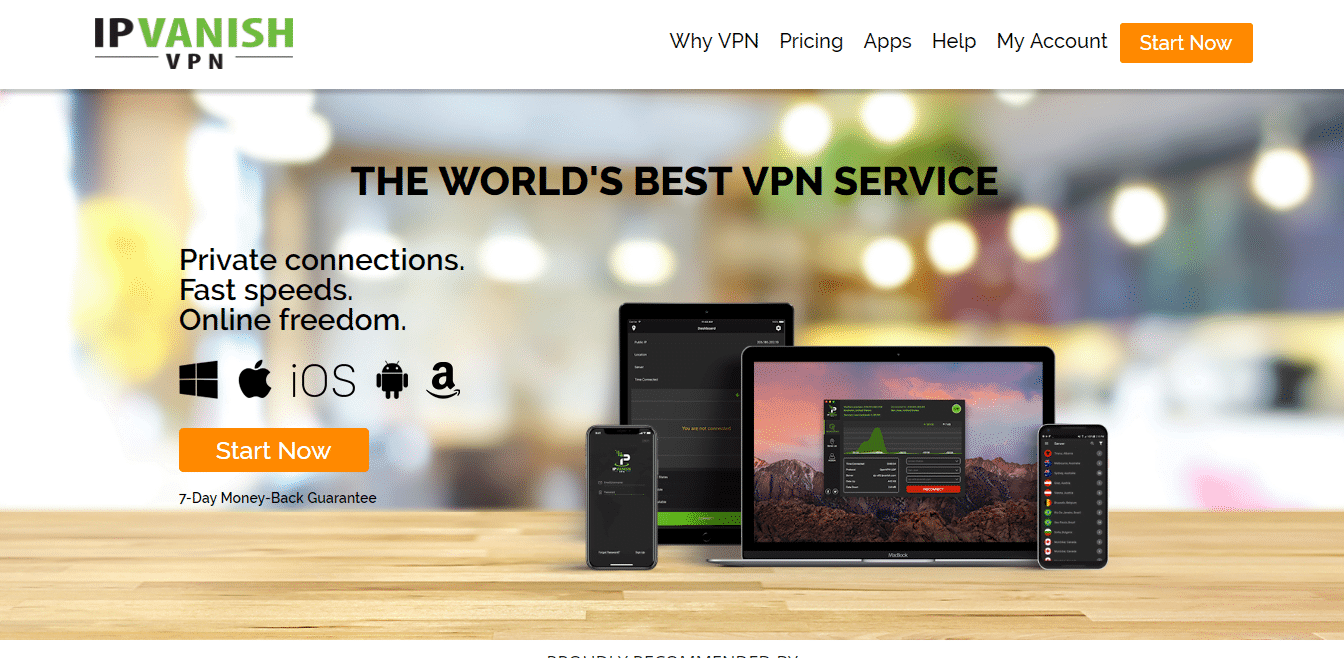The image size is (1344, 658).
Task: Click the Windows platform icon
Action: pos(199,381)
